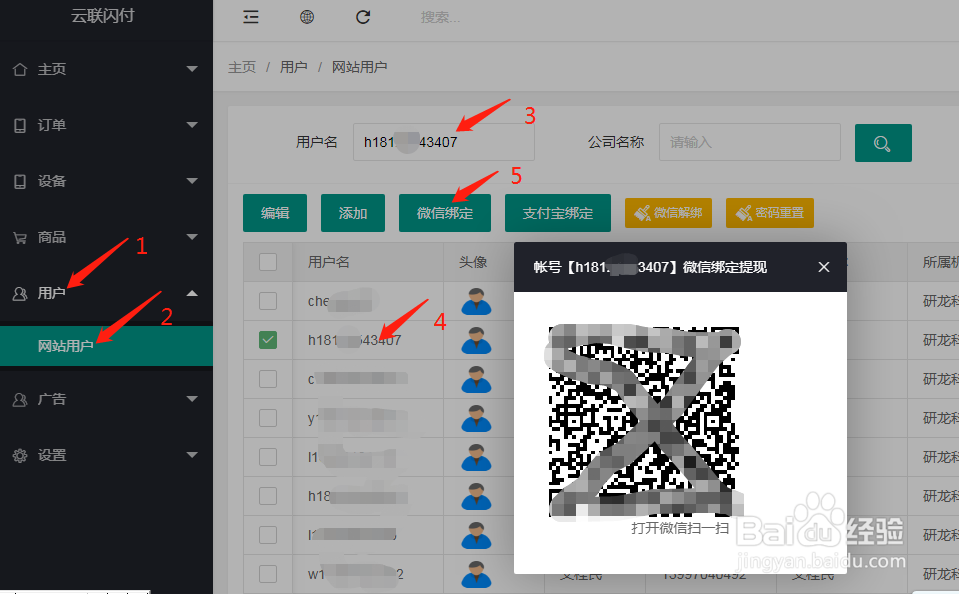Click the 支付宝绑定 button
Image resolution: width=959 pixels, height=594 pixels.
(558, 213)
